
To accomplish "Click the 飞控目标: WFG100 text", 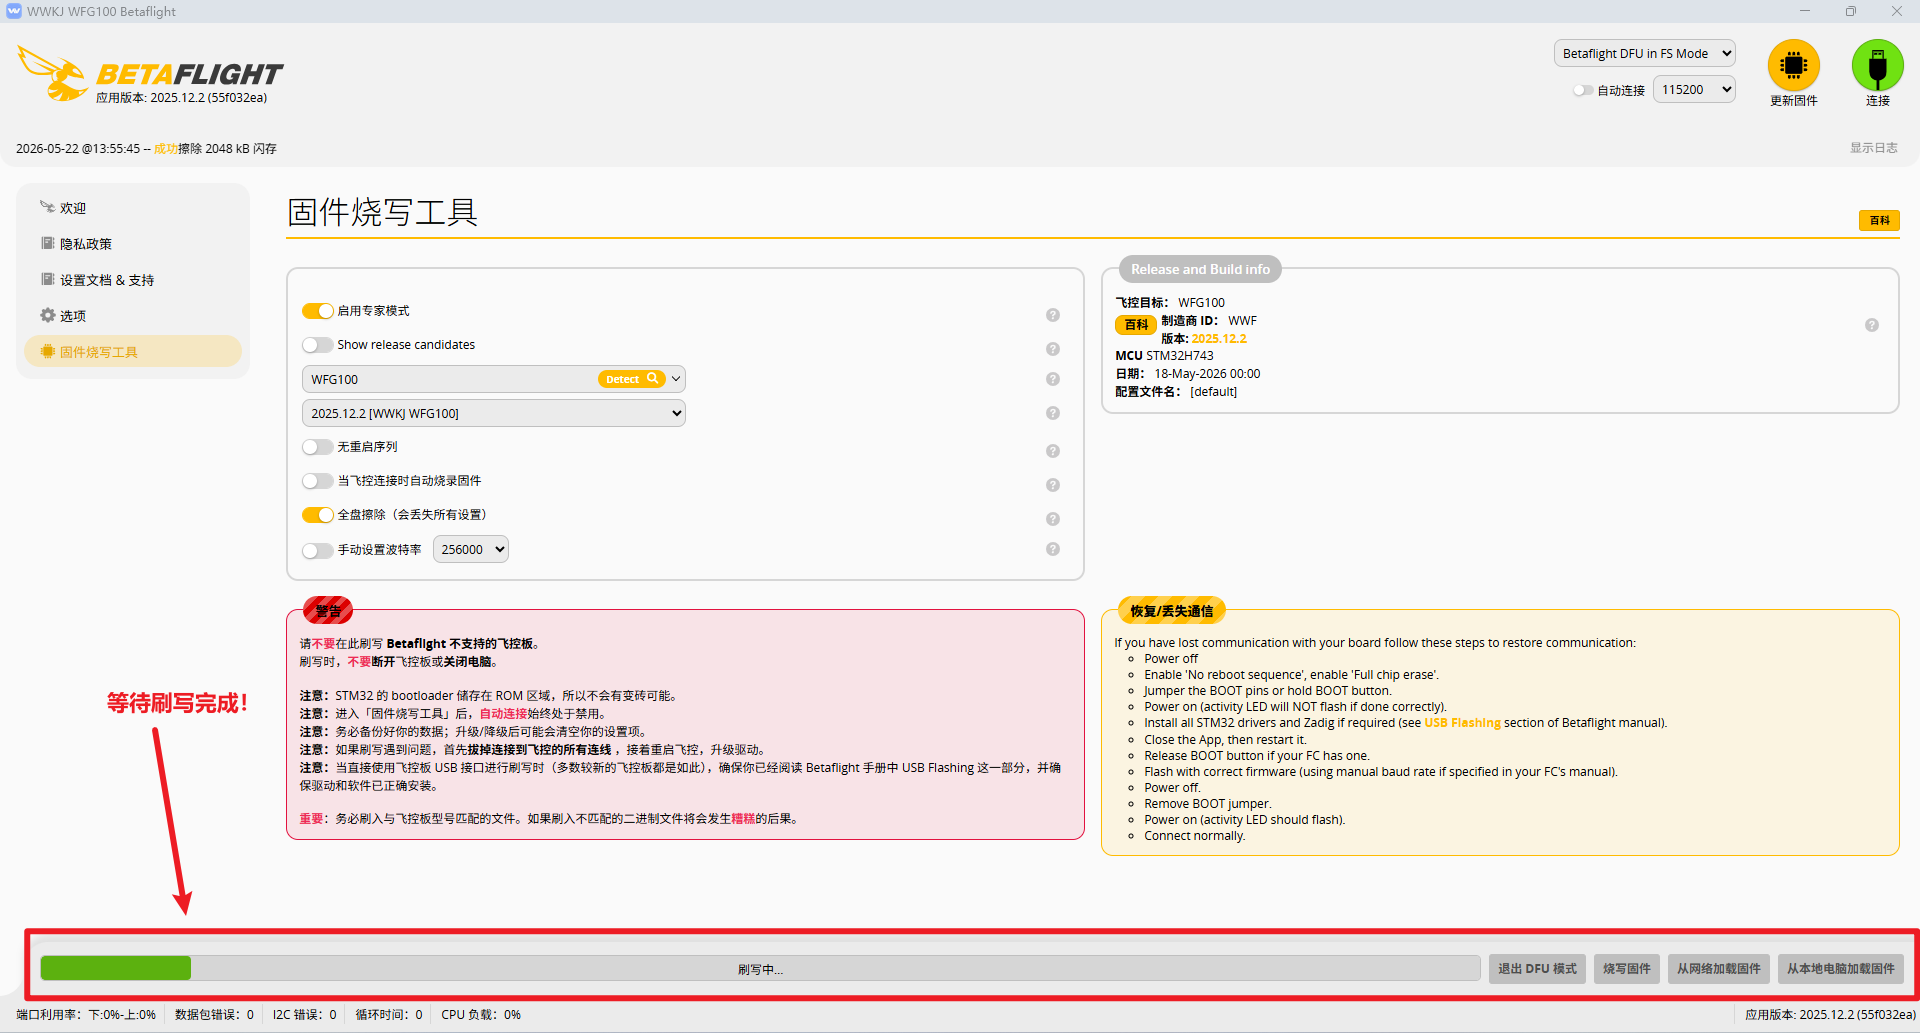I will (1170, 303).
